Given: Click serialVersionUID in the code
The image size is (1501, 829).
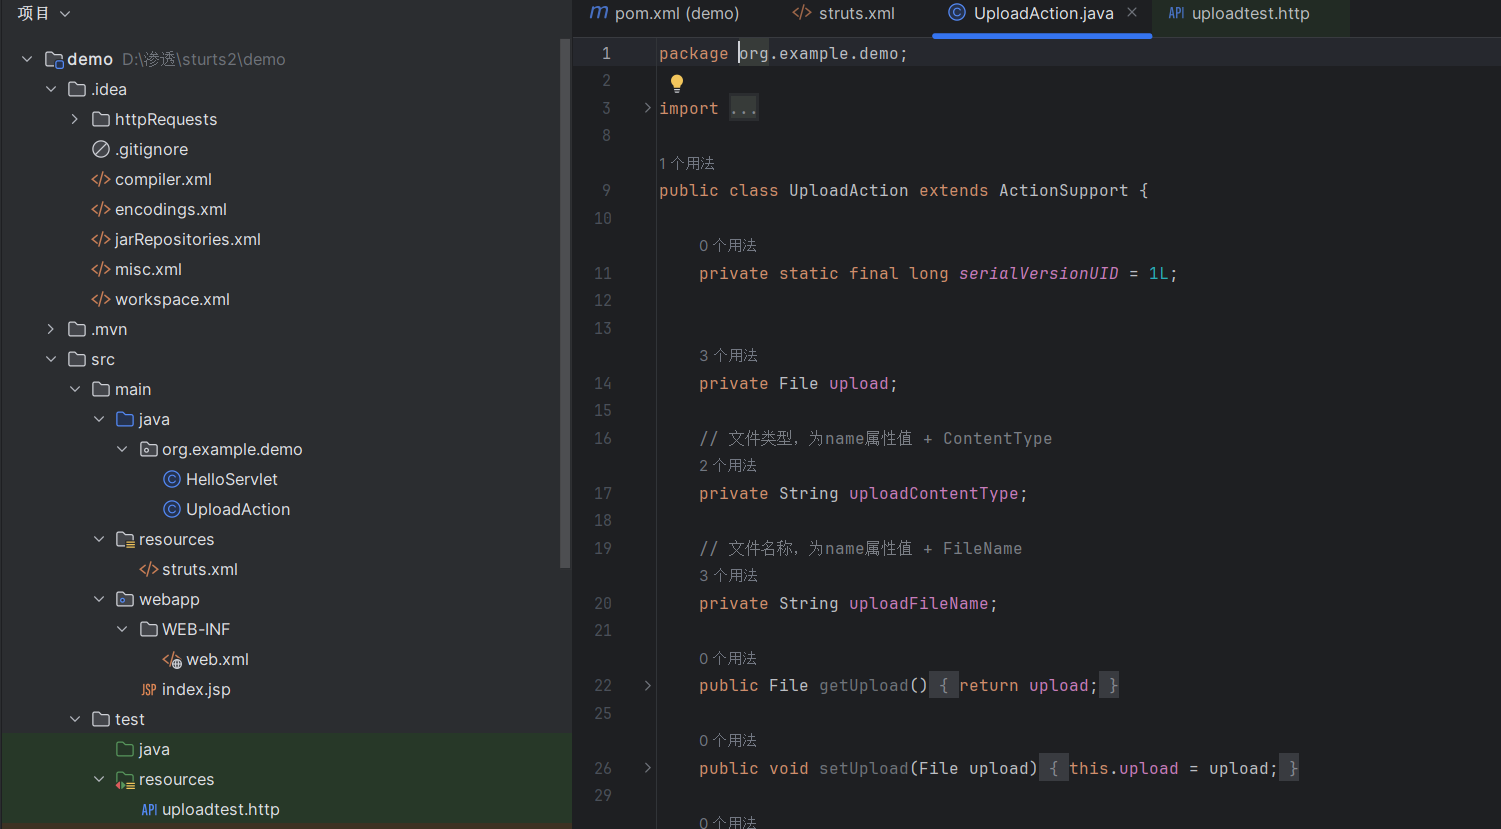Looking at the screenshot, I should tap(1039, 273).
